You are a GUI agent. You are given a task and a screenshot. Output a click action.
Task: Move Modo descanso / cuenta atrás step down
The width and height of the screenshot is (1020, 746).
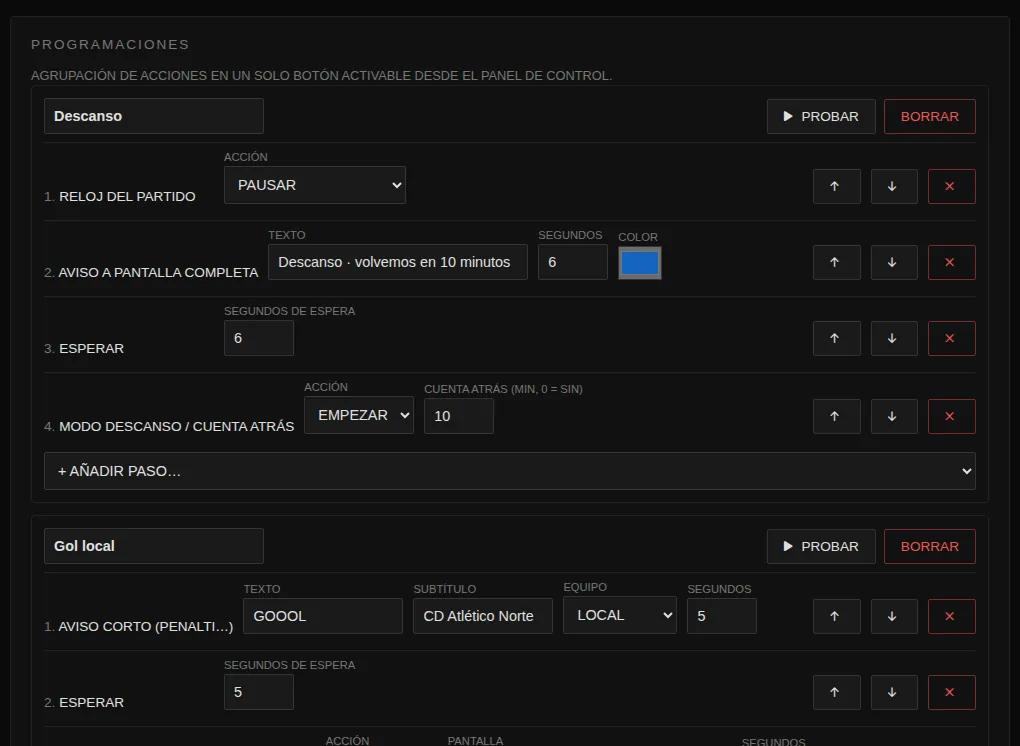[x=894, y=416]
